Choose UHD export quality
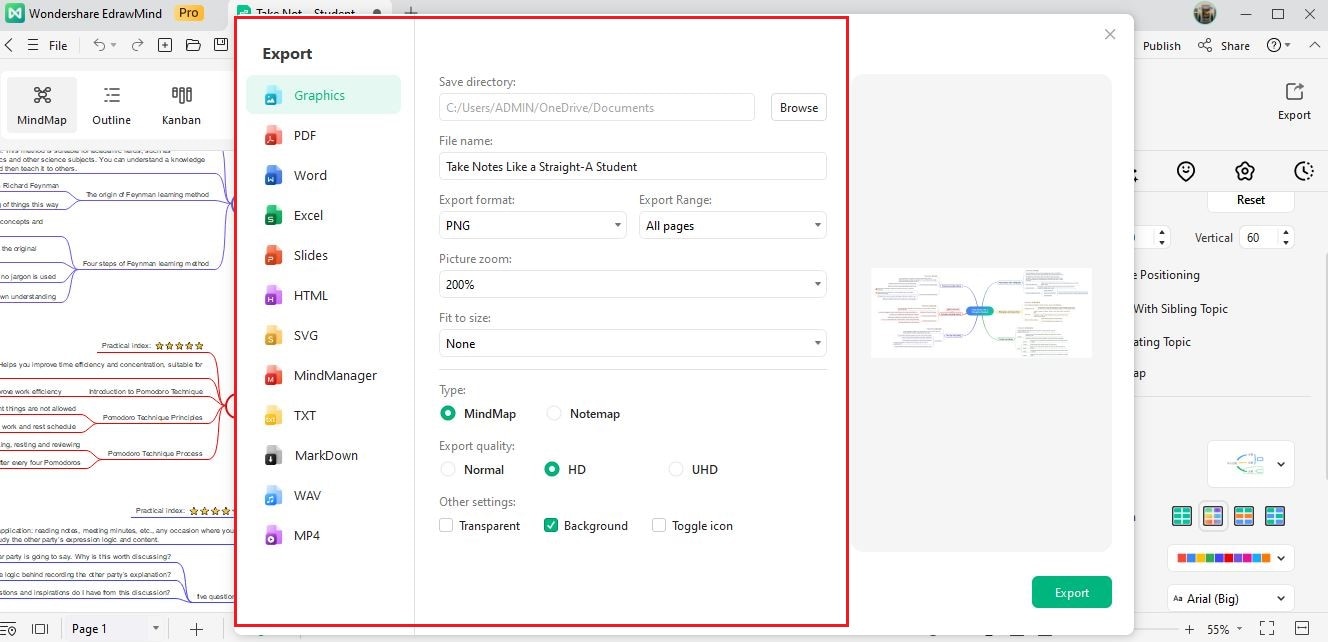Screen dimensions: 1328x642 (x=676, y=469)
